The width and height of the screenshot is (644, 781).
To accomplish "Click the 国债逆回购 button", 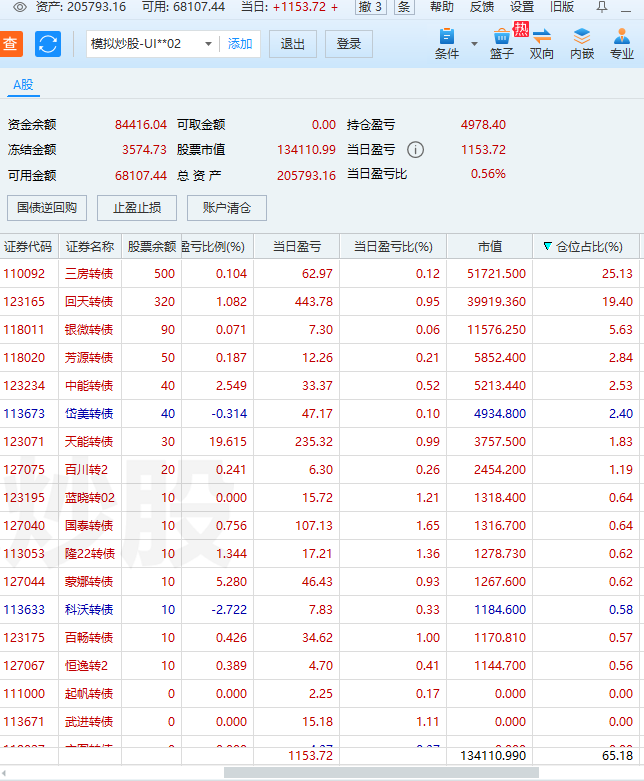I will [x=47, y=208].
